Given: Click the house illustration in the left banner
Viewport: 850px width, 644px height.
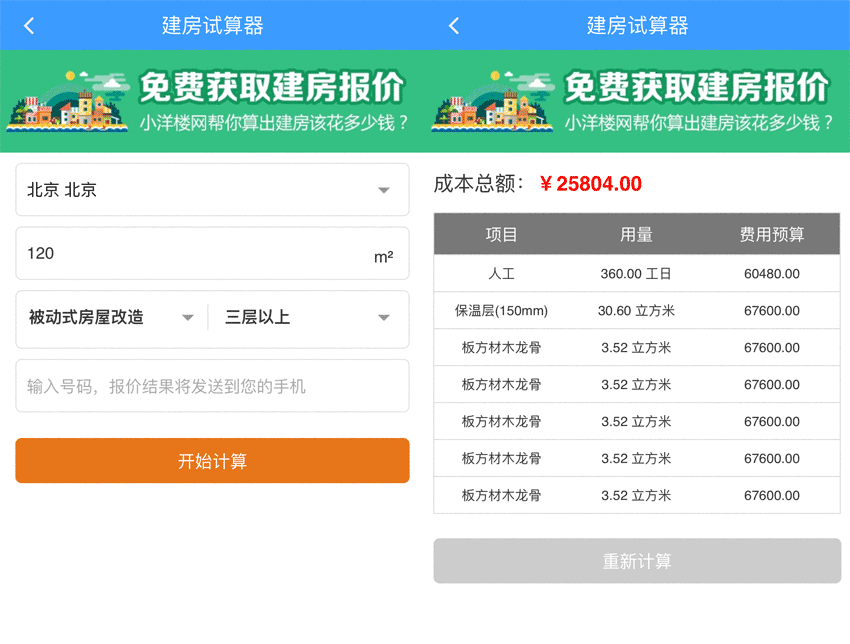Looking at the screenshot, I should click(x=68, y=102).
